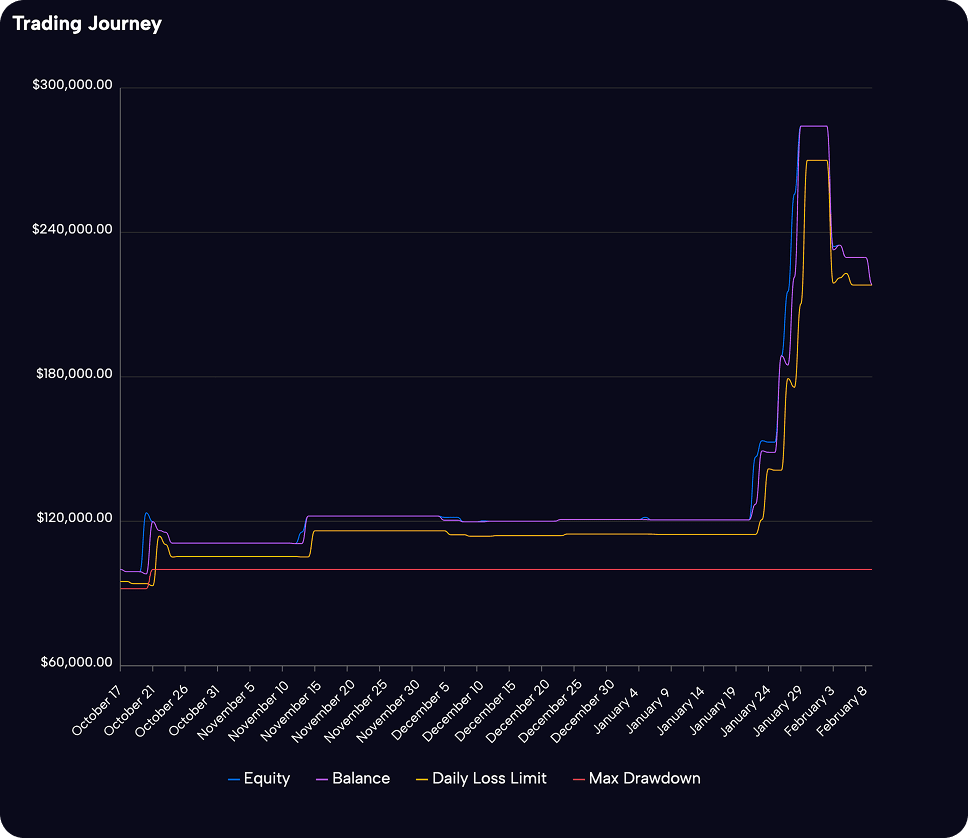968x838 pixels.
Task: Click the February 8 x-axis label
Action: tap(842, 710)
